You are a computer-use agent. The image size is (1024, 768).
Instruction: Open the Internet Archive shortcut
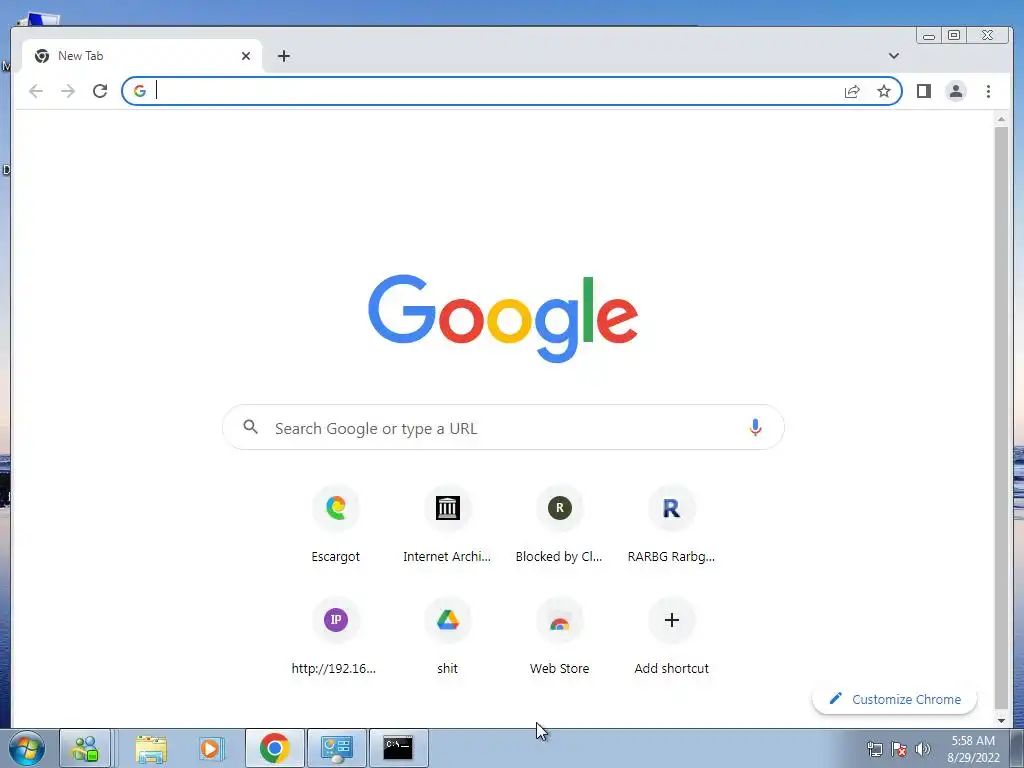click(447, 524)
